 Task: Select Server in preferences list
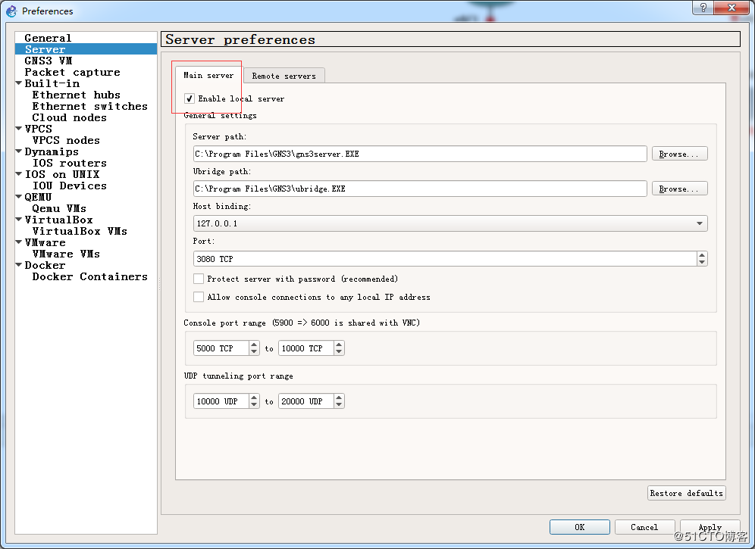[45, 49]
